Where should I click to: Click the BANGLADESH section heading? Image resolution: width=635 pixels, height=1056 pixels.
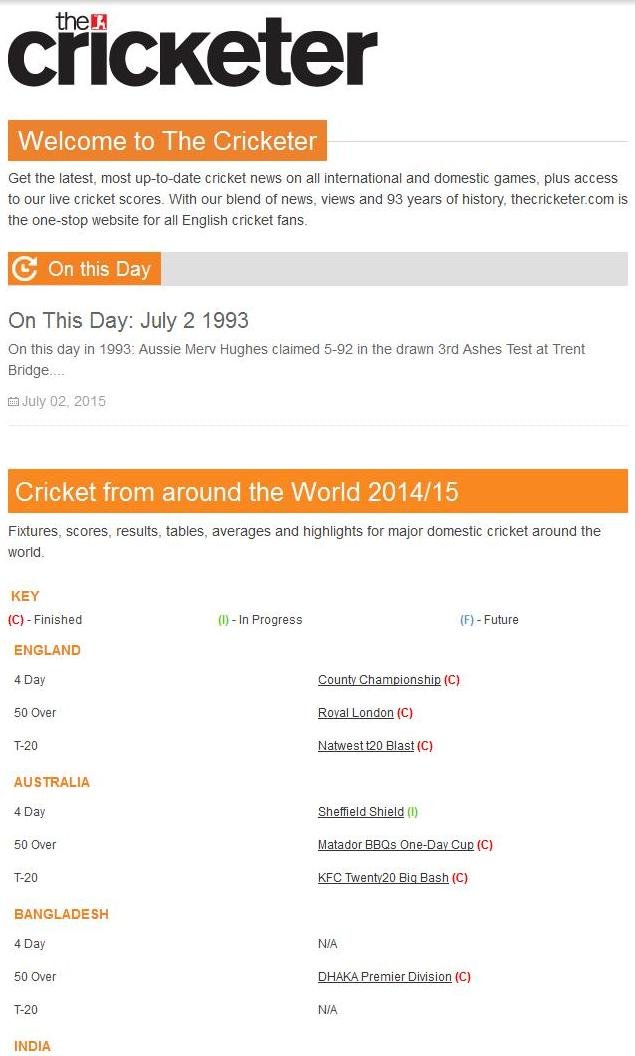(61, 914)
